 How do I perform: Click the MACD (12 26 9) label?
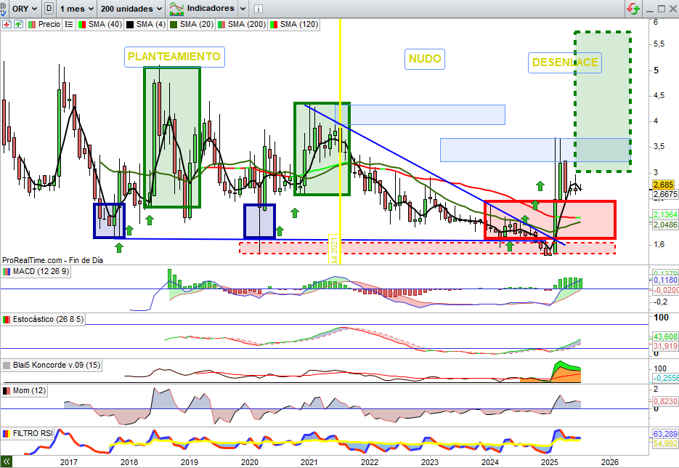coord(41,272)
